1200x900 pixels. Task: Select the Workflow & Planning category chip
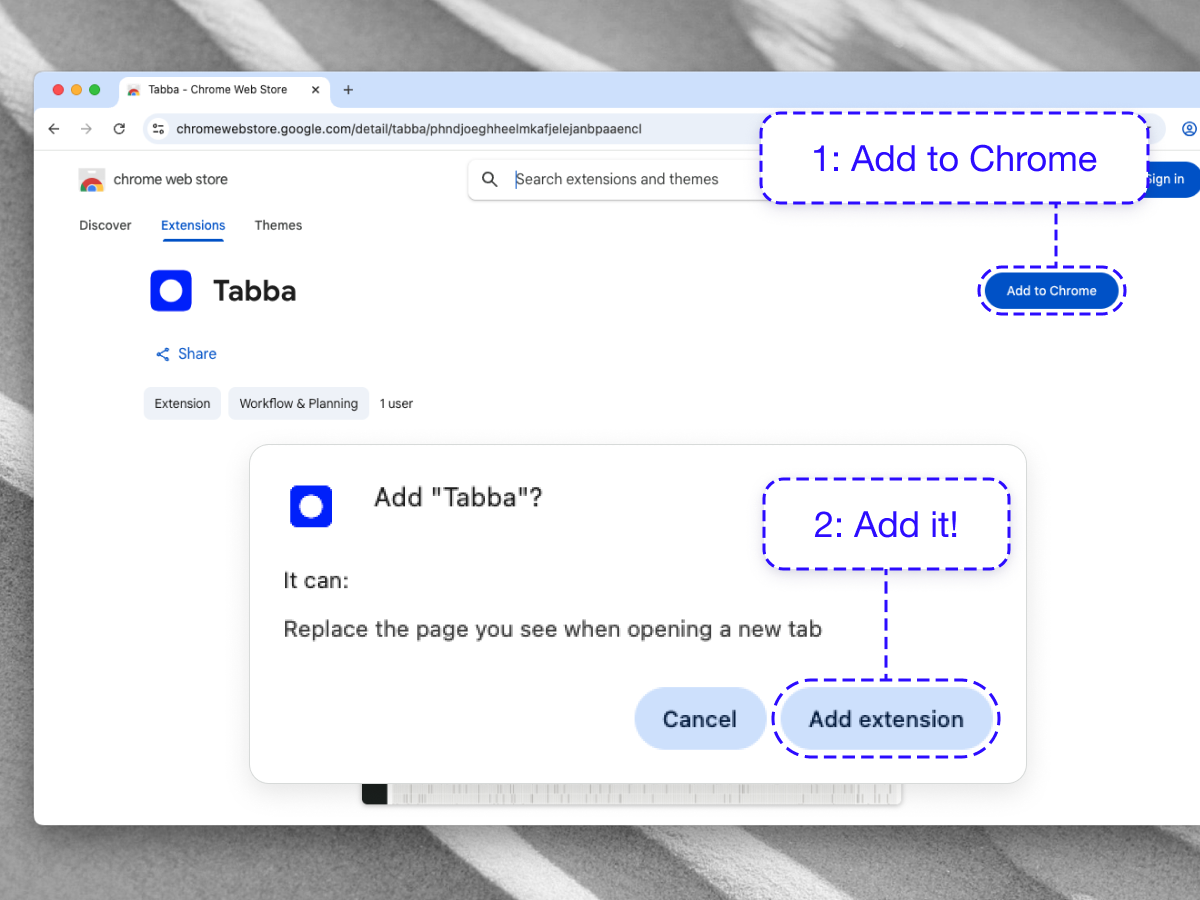coord(298,403)
